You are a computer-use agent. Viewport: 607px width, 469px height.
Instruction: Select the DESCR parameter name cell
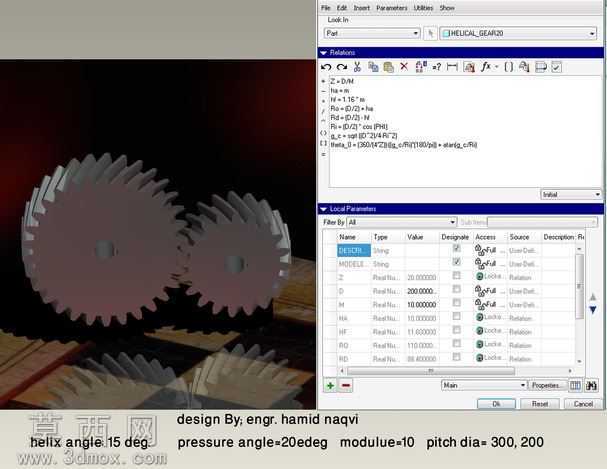[354, 251]
